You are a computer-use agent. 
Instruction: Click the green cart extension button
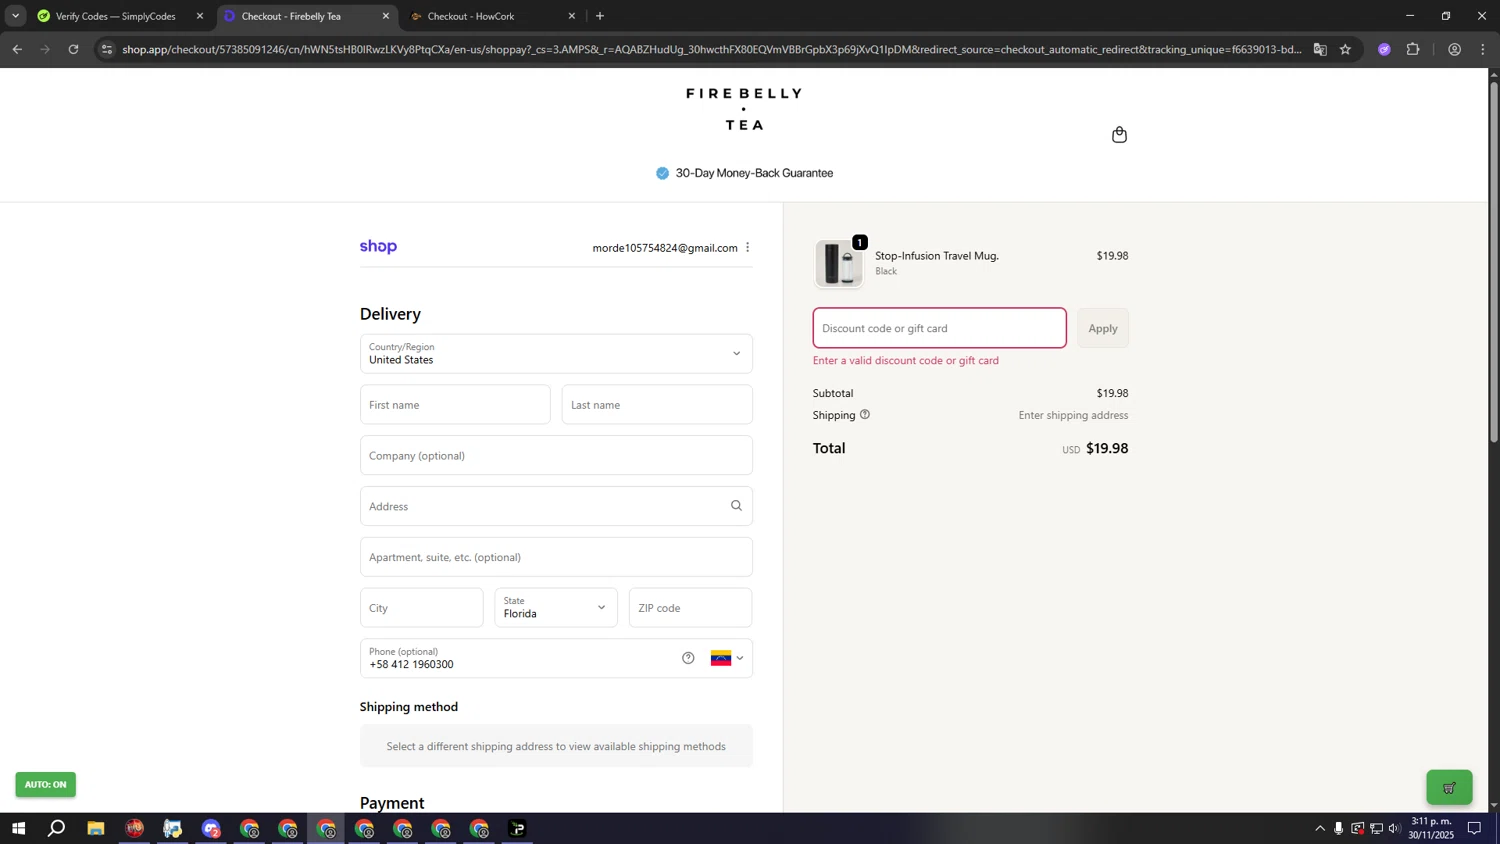point(1449,788)
